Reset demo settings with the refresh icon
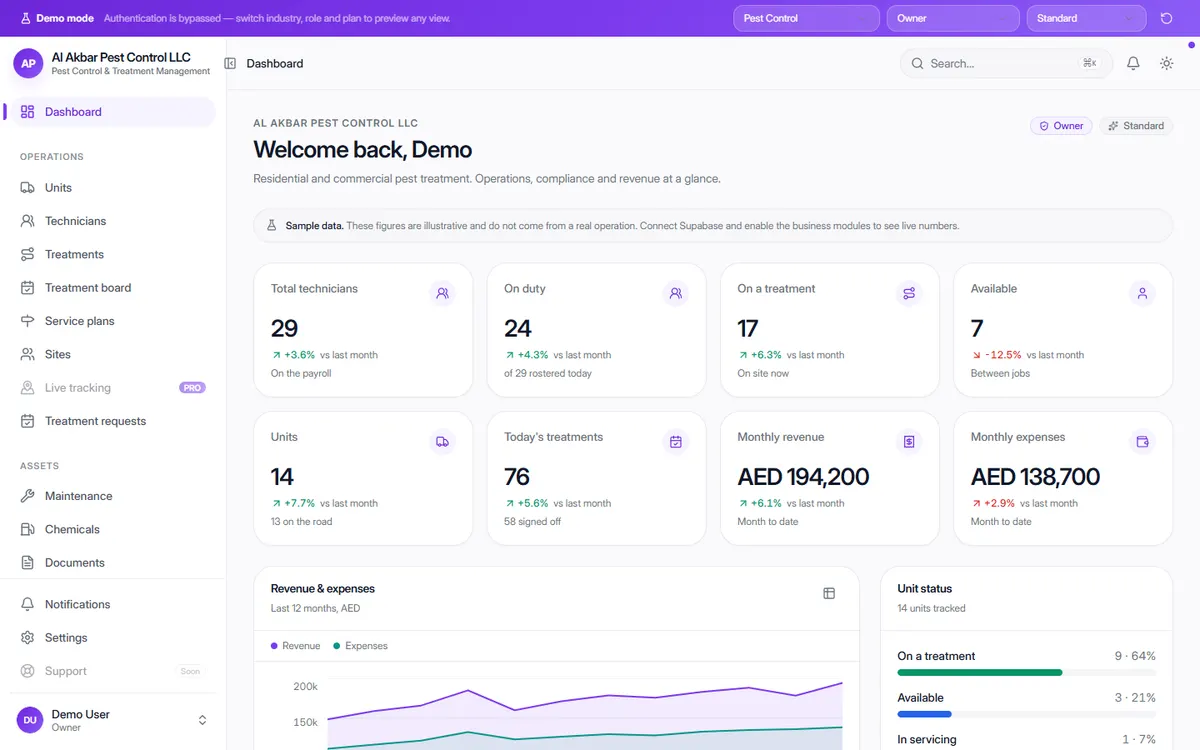Viewport: 1200px width, 750px height. point(1166,18)
